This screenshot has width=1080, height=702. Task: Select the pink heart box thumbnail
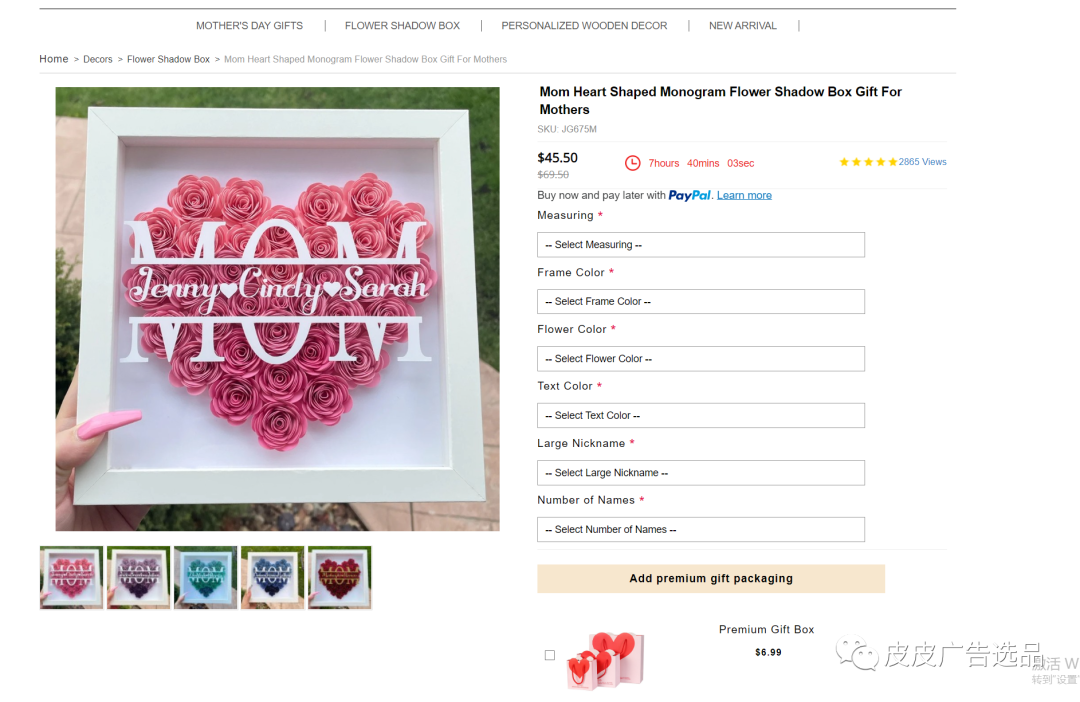(71, 577)
